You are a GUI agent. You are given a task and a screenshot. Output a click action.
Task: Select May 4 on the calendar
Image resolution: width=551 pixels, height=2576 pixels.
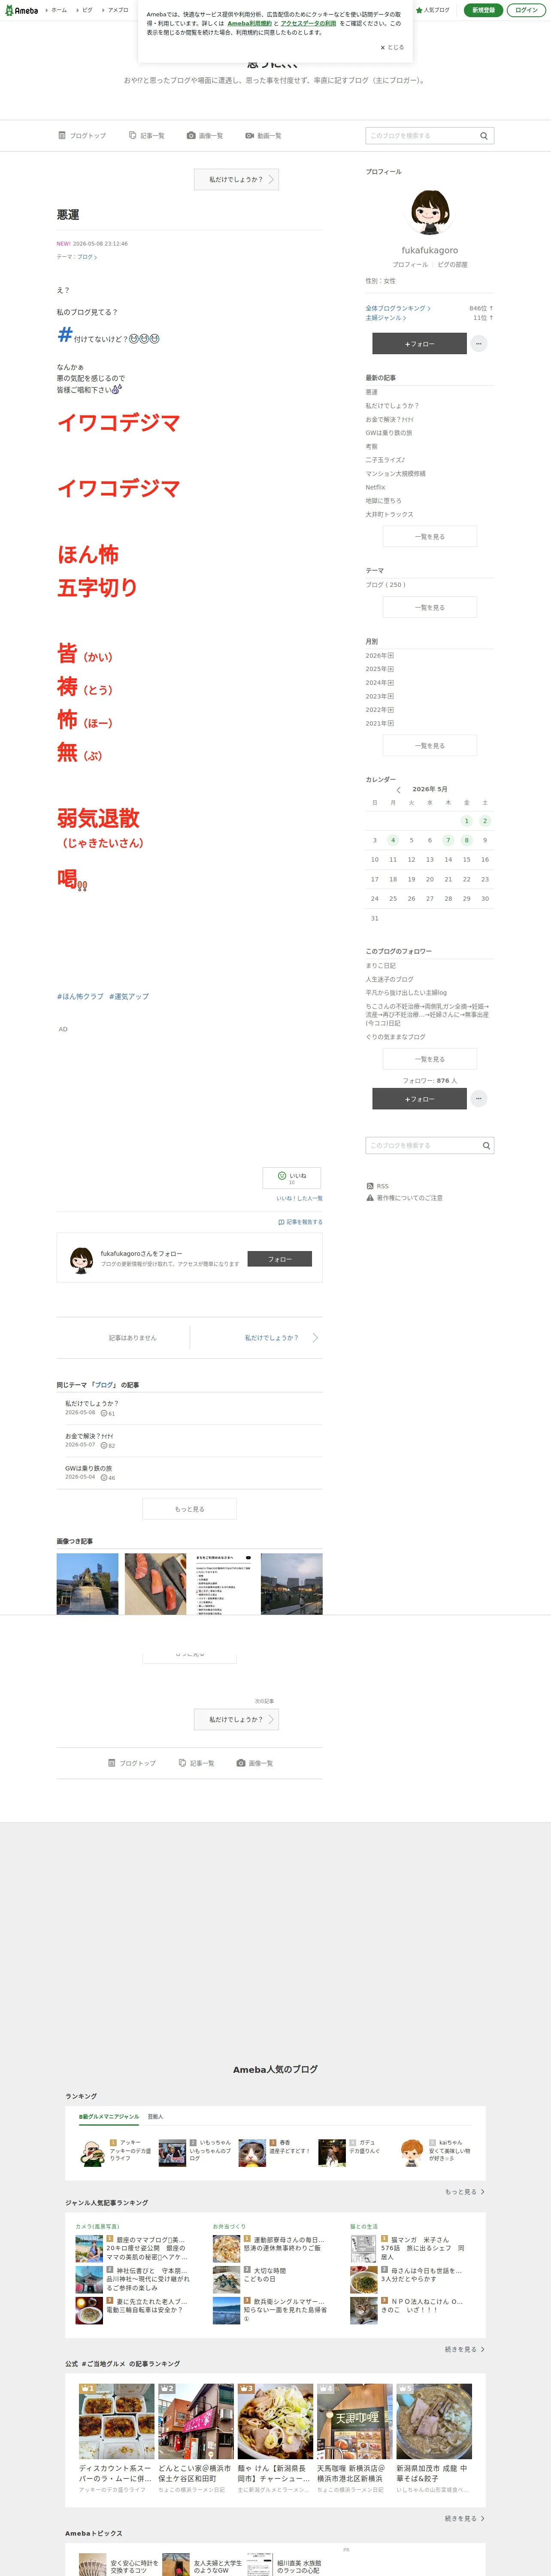pyautogui.click(x=393, y=840)
